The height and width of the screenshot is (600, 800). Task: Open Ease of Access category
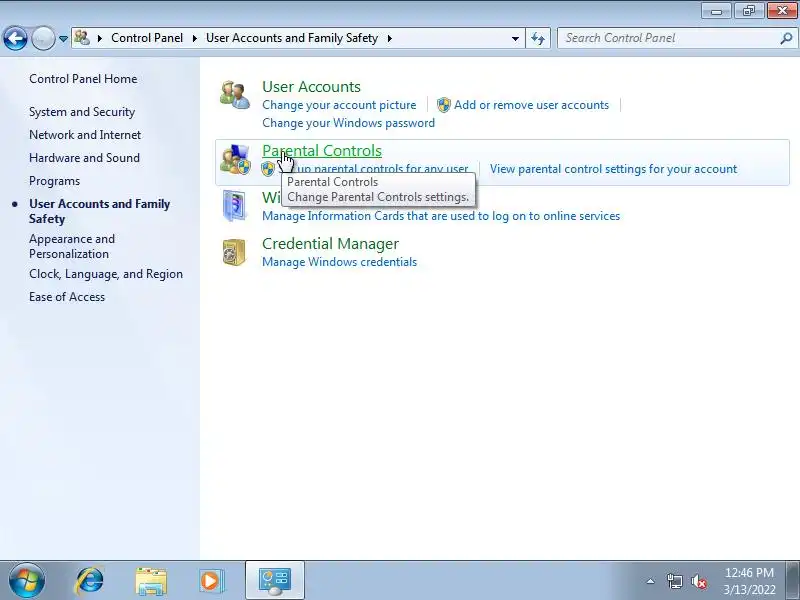pos(67,297)
